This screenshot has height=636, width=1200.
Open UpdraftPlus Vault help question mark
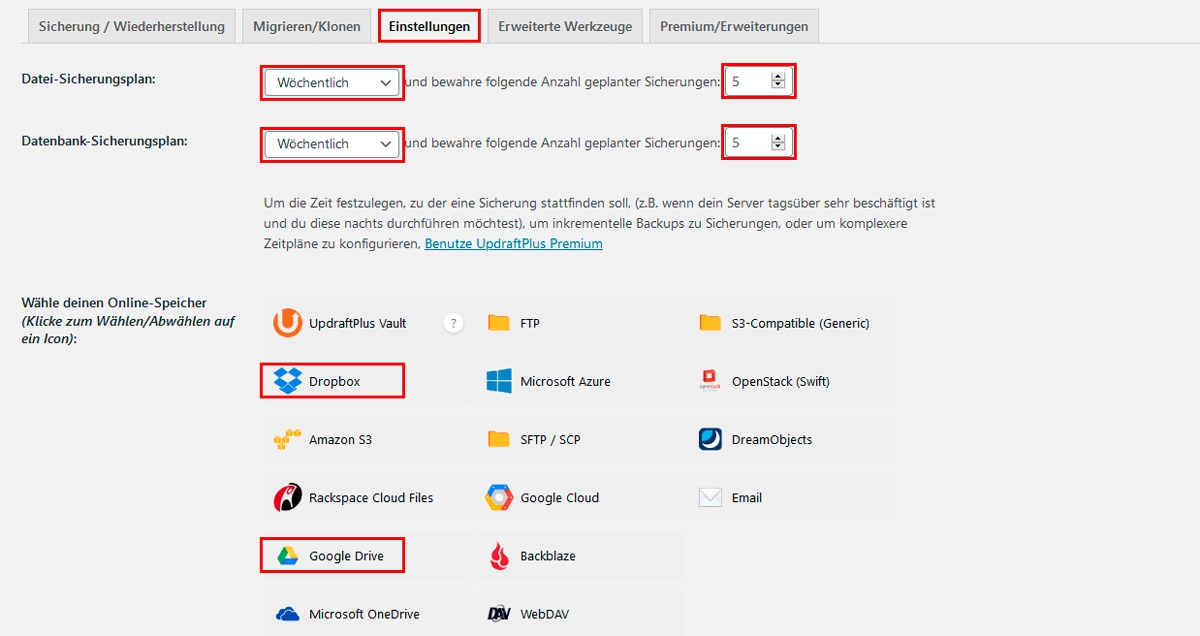454,323
